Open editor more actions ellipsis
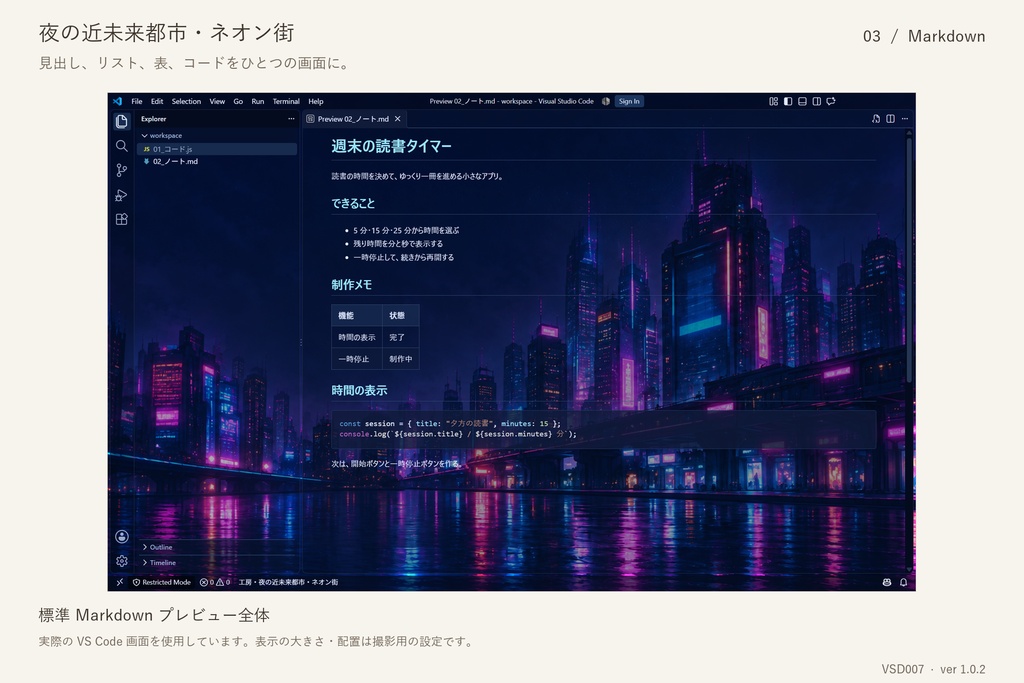The image size is (1024, 683). 904,119
